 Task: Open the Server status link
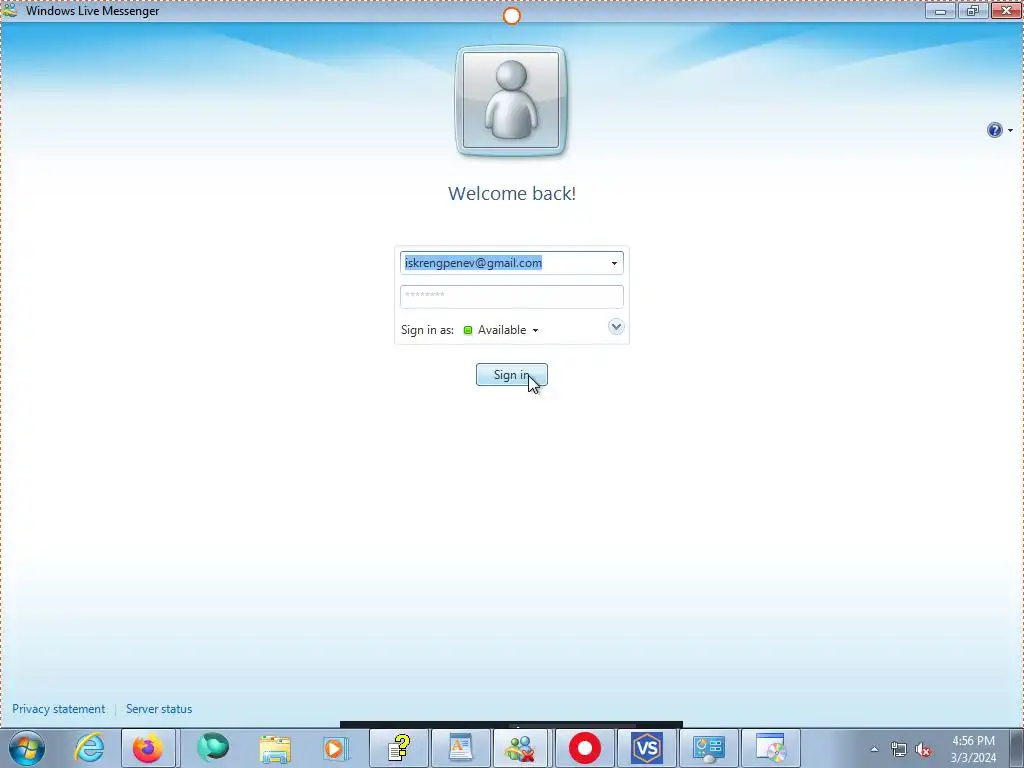pos(159,709)
